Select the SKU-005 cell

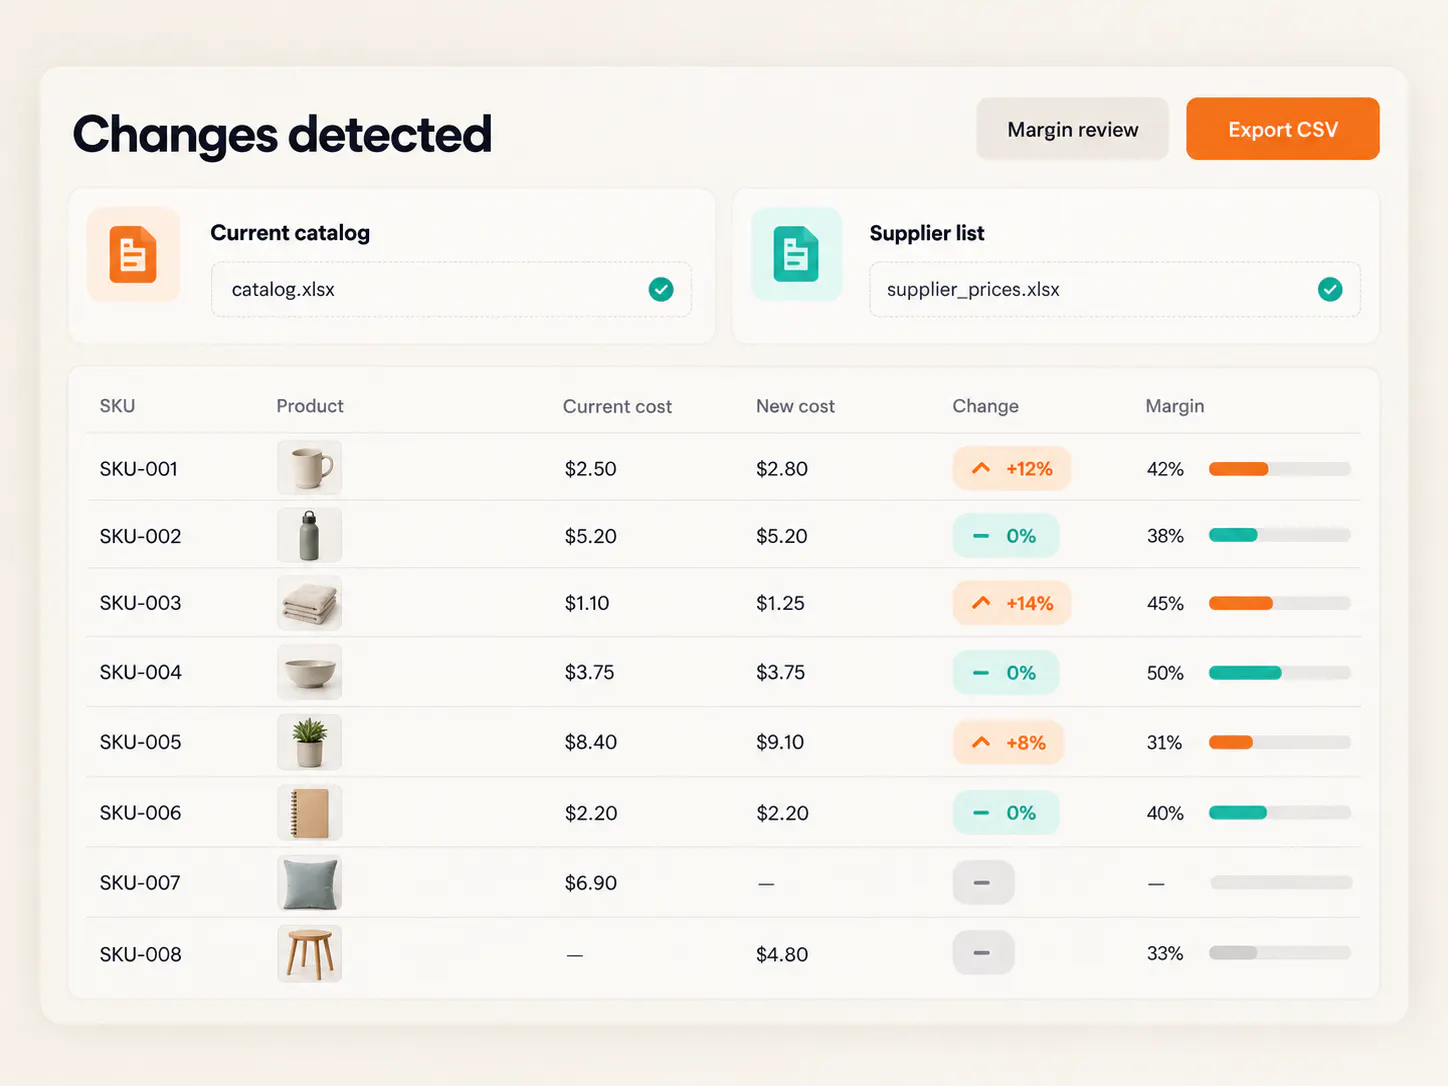tap(141, 742)
